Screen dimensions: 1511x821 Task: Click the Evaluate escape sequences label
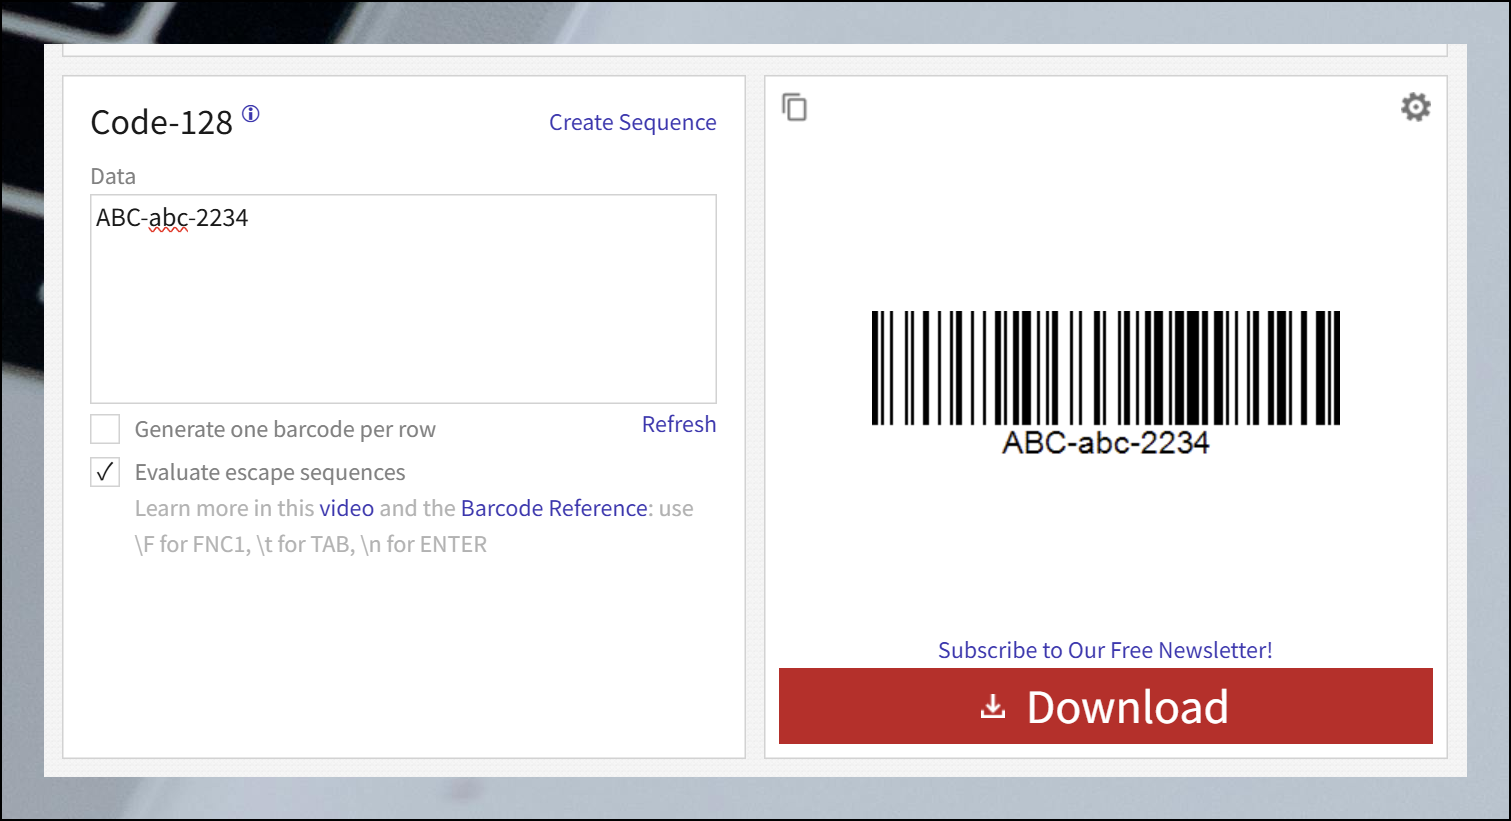coord(270,472)
